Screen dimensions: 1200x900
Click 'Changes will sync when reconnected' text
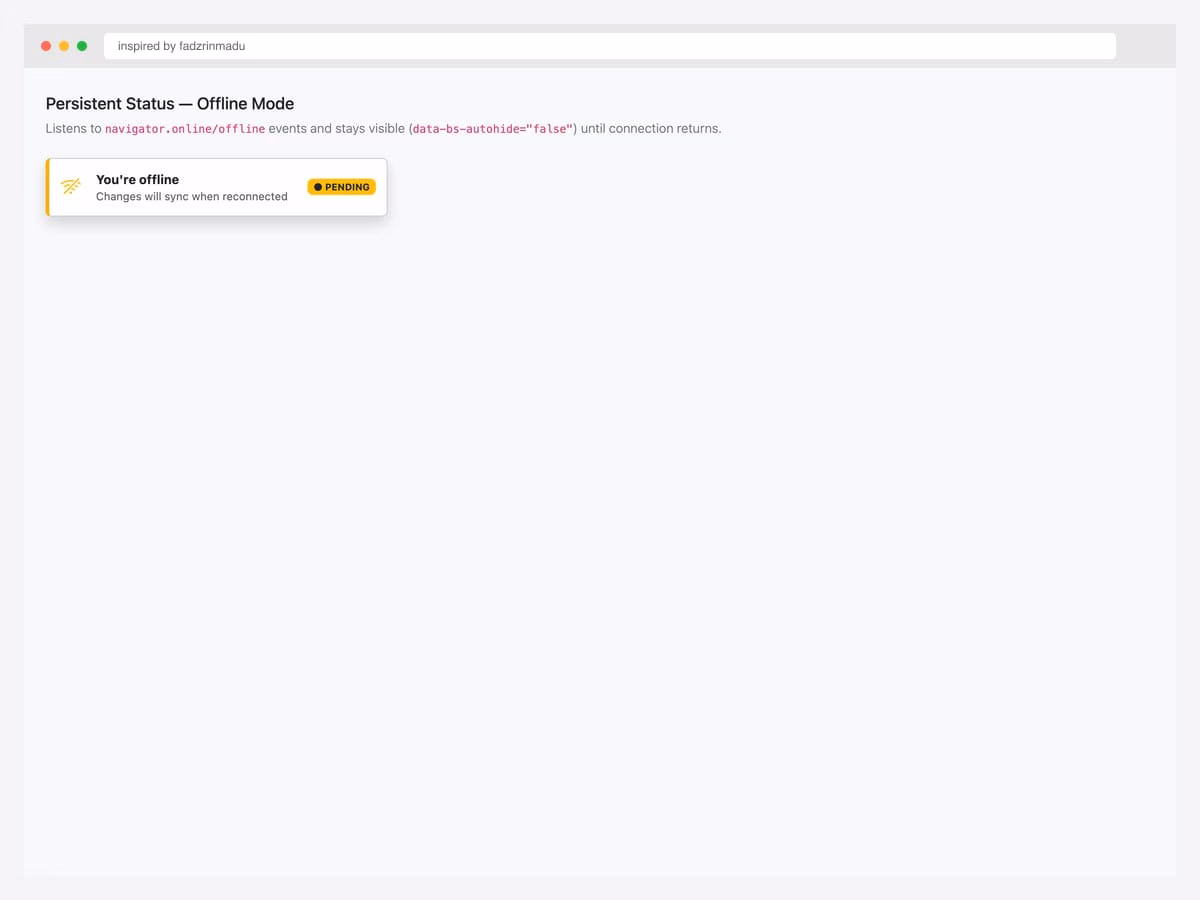[x=192, y=196]
